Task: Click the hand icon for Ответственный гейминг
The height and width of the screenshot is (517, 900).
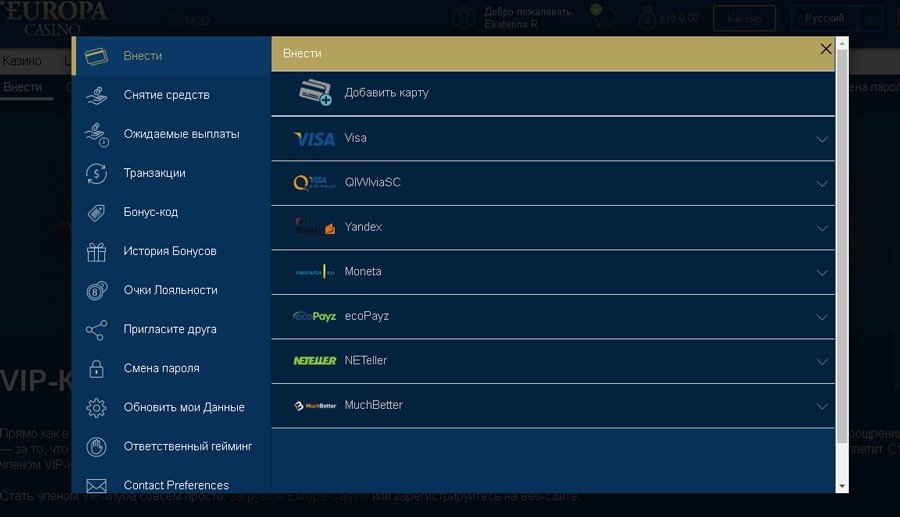Action: click(96, 446)
